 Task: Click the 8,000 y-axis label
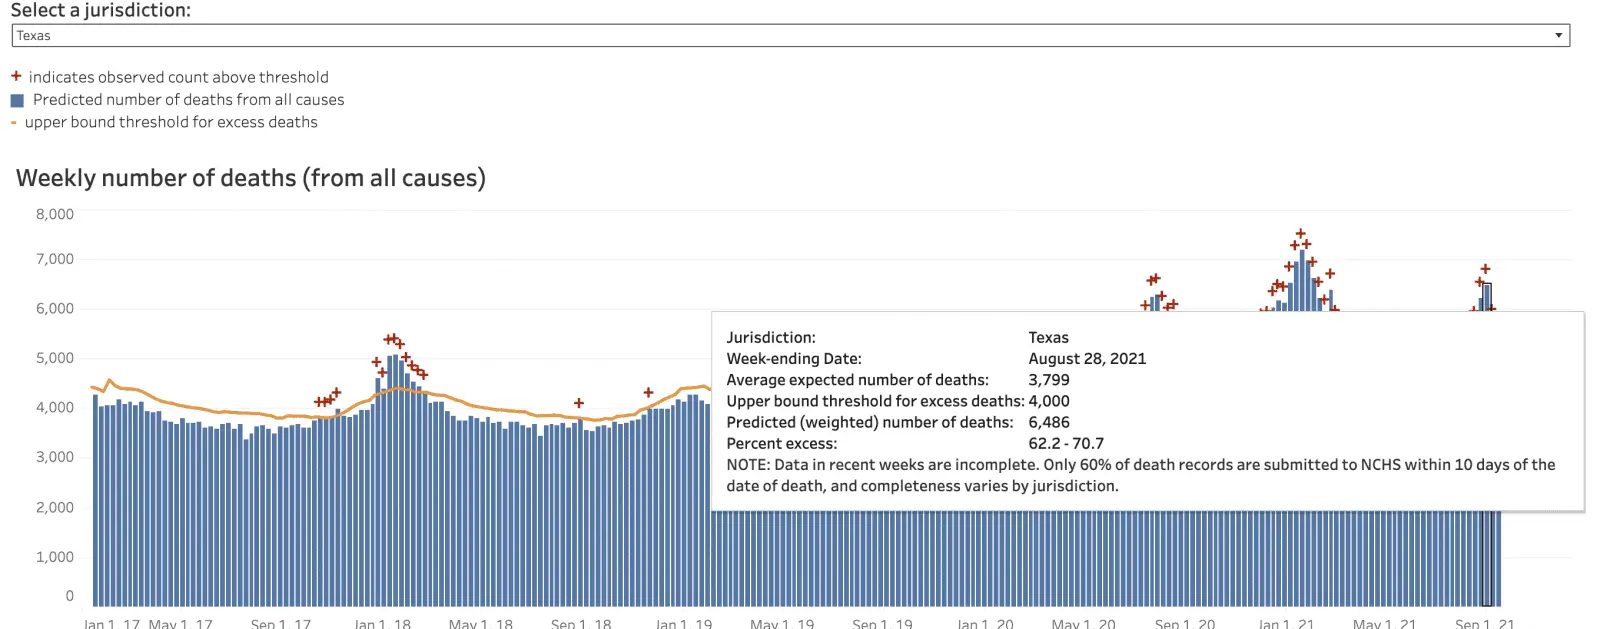pyautogui.click(x=55, y=214)
